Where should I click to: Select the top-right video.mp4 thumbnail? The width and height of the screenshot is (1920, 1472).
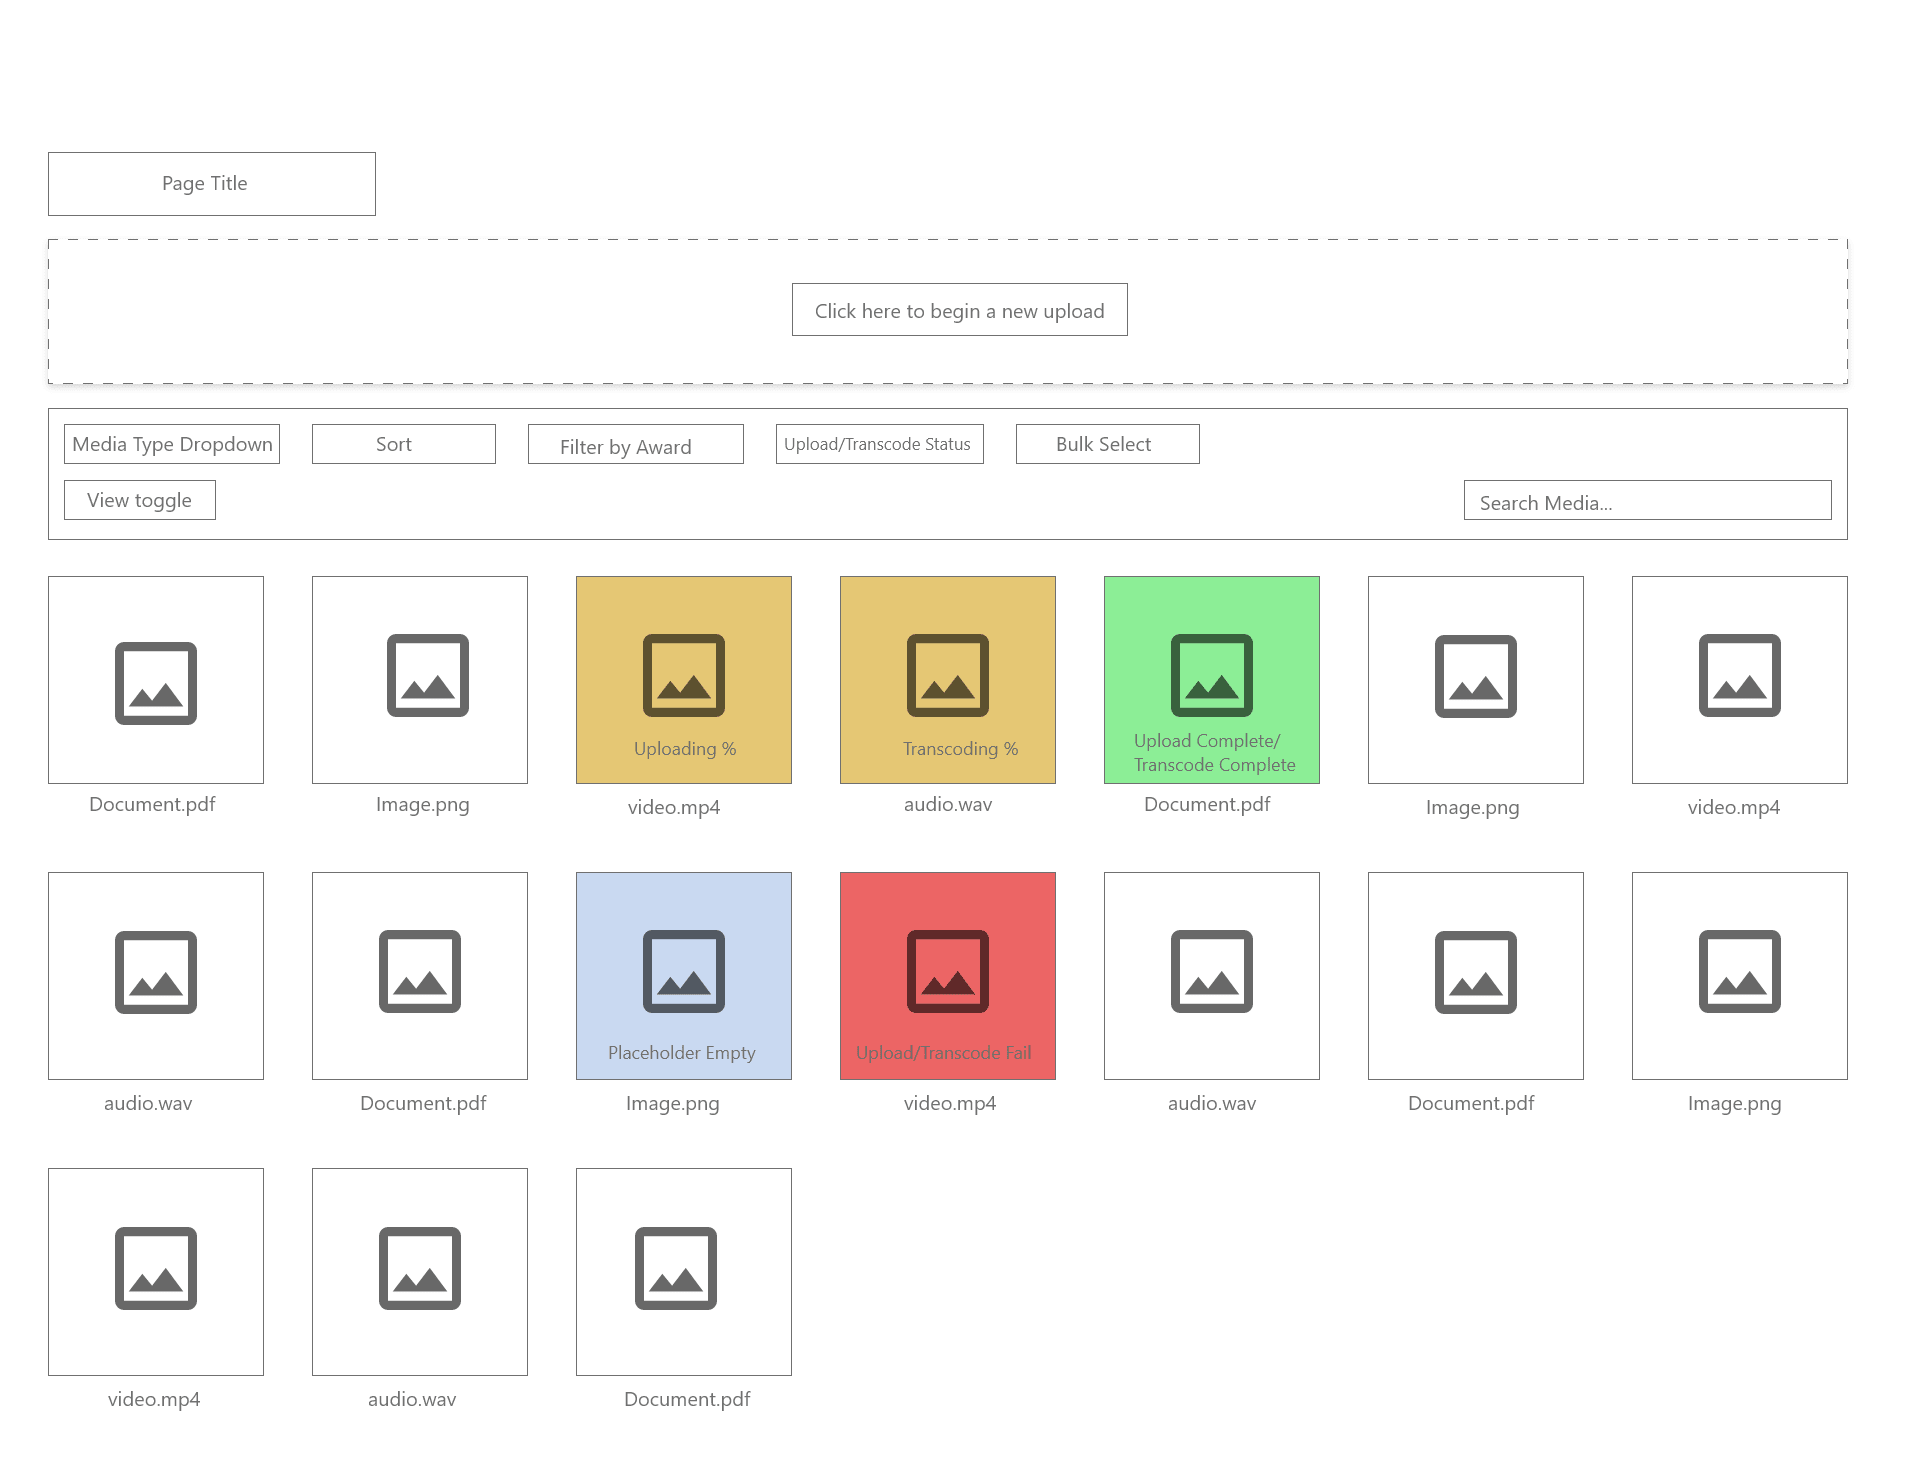[1739, 679]
